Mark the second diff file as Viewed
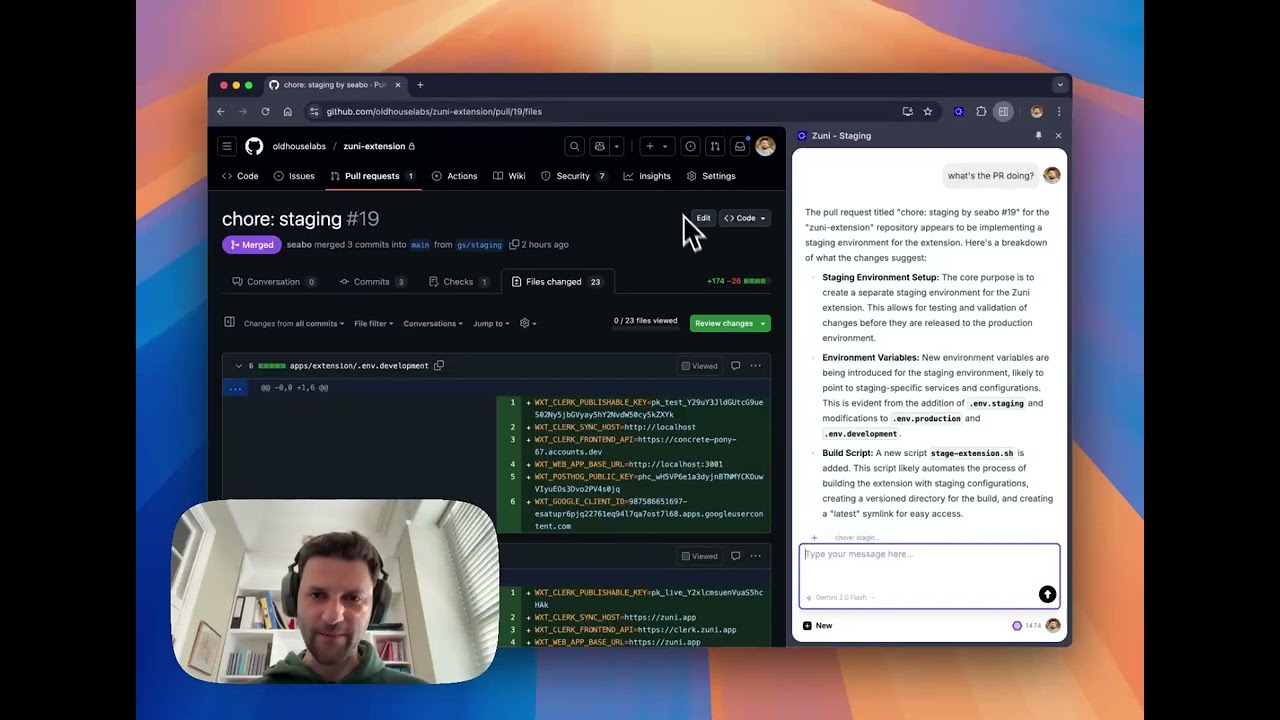This screenshot has width=1280, height=720. [699, 556]
